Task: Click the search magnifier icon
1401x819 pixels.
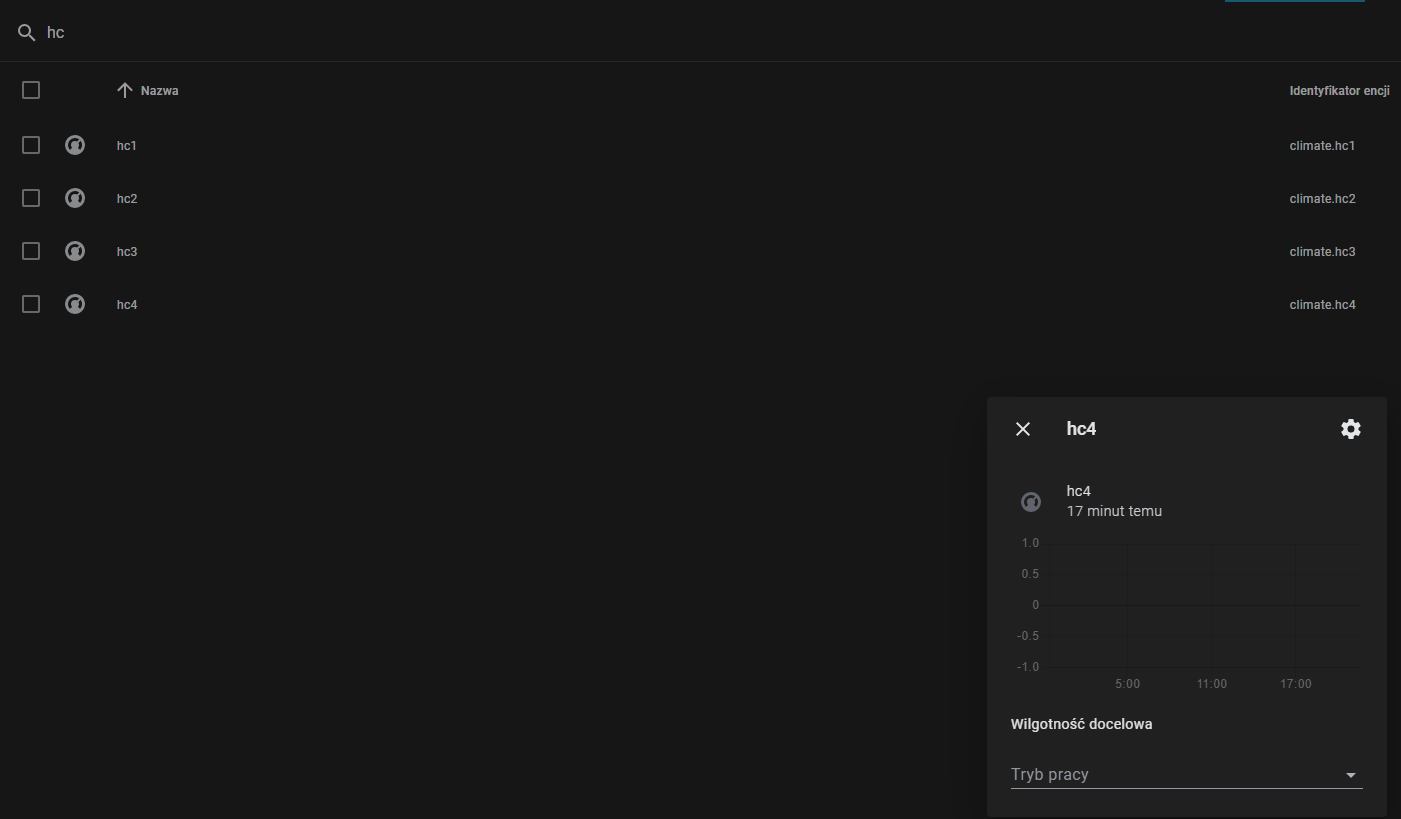Action: (x=27, y=32)
